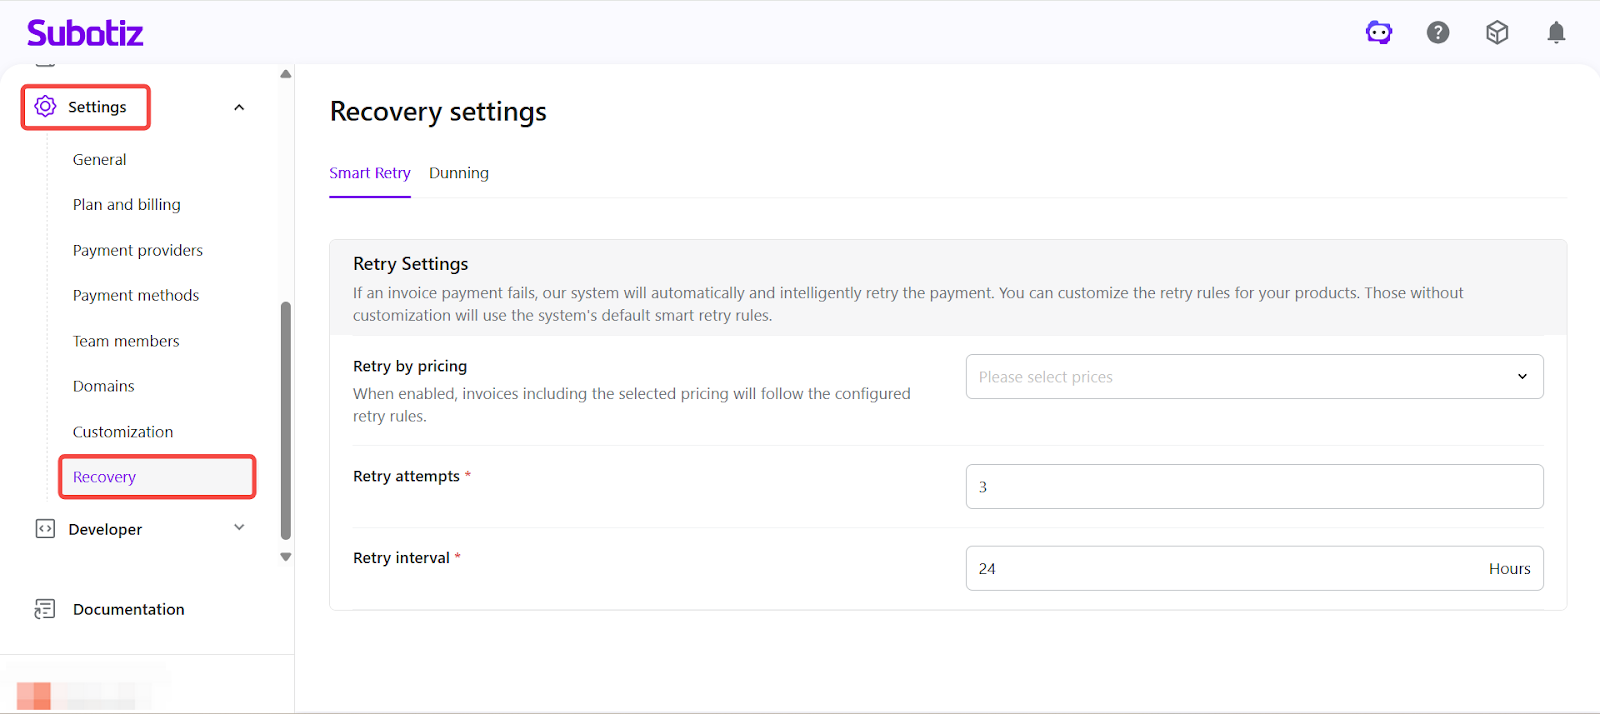The image size is (1600, 714).
Task: Select the Smart Retry tab
Action: point(370,173)
